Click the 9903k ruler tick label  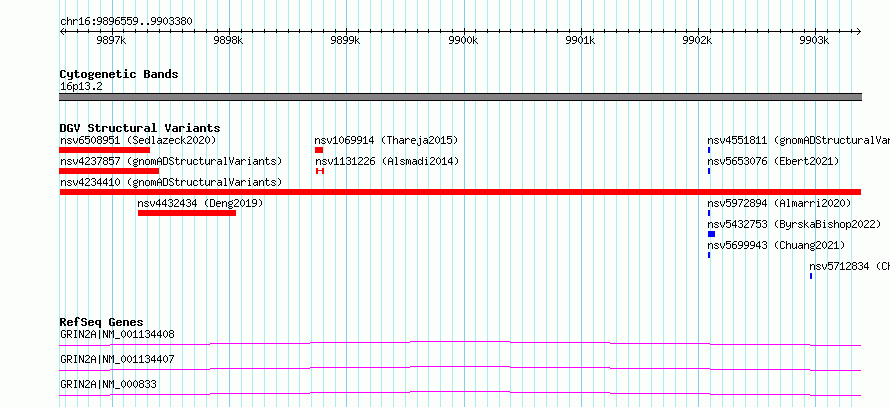(815, 40)
